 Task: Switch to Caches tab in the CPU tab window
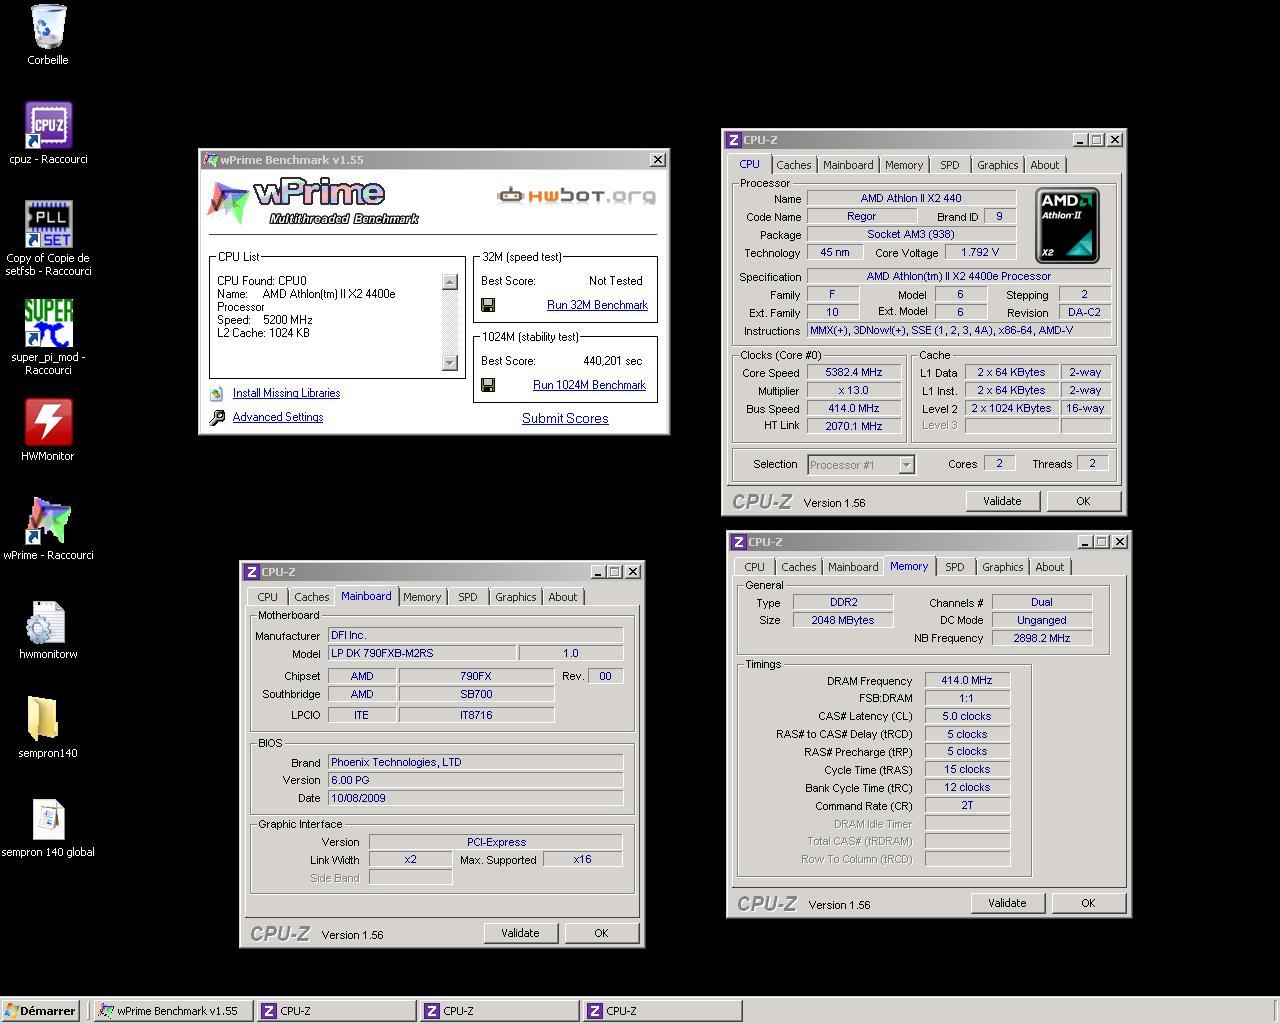tap(794, 165)
